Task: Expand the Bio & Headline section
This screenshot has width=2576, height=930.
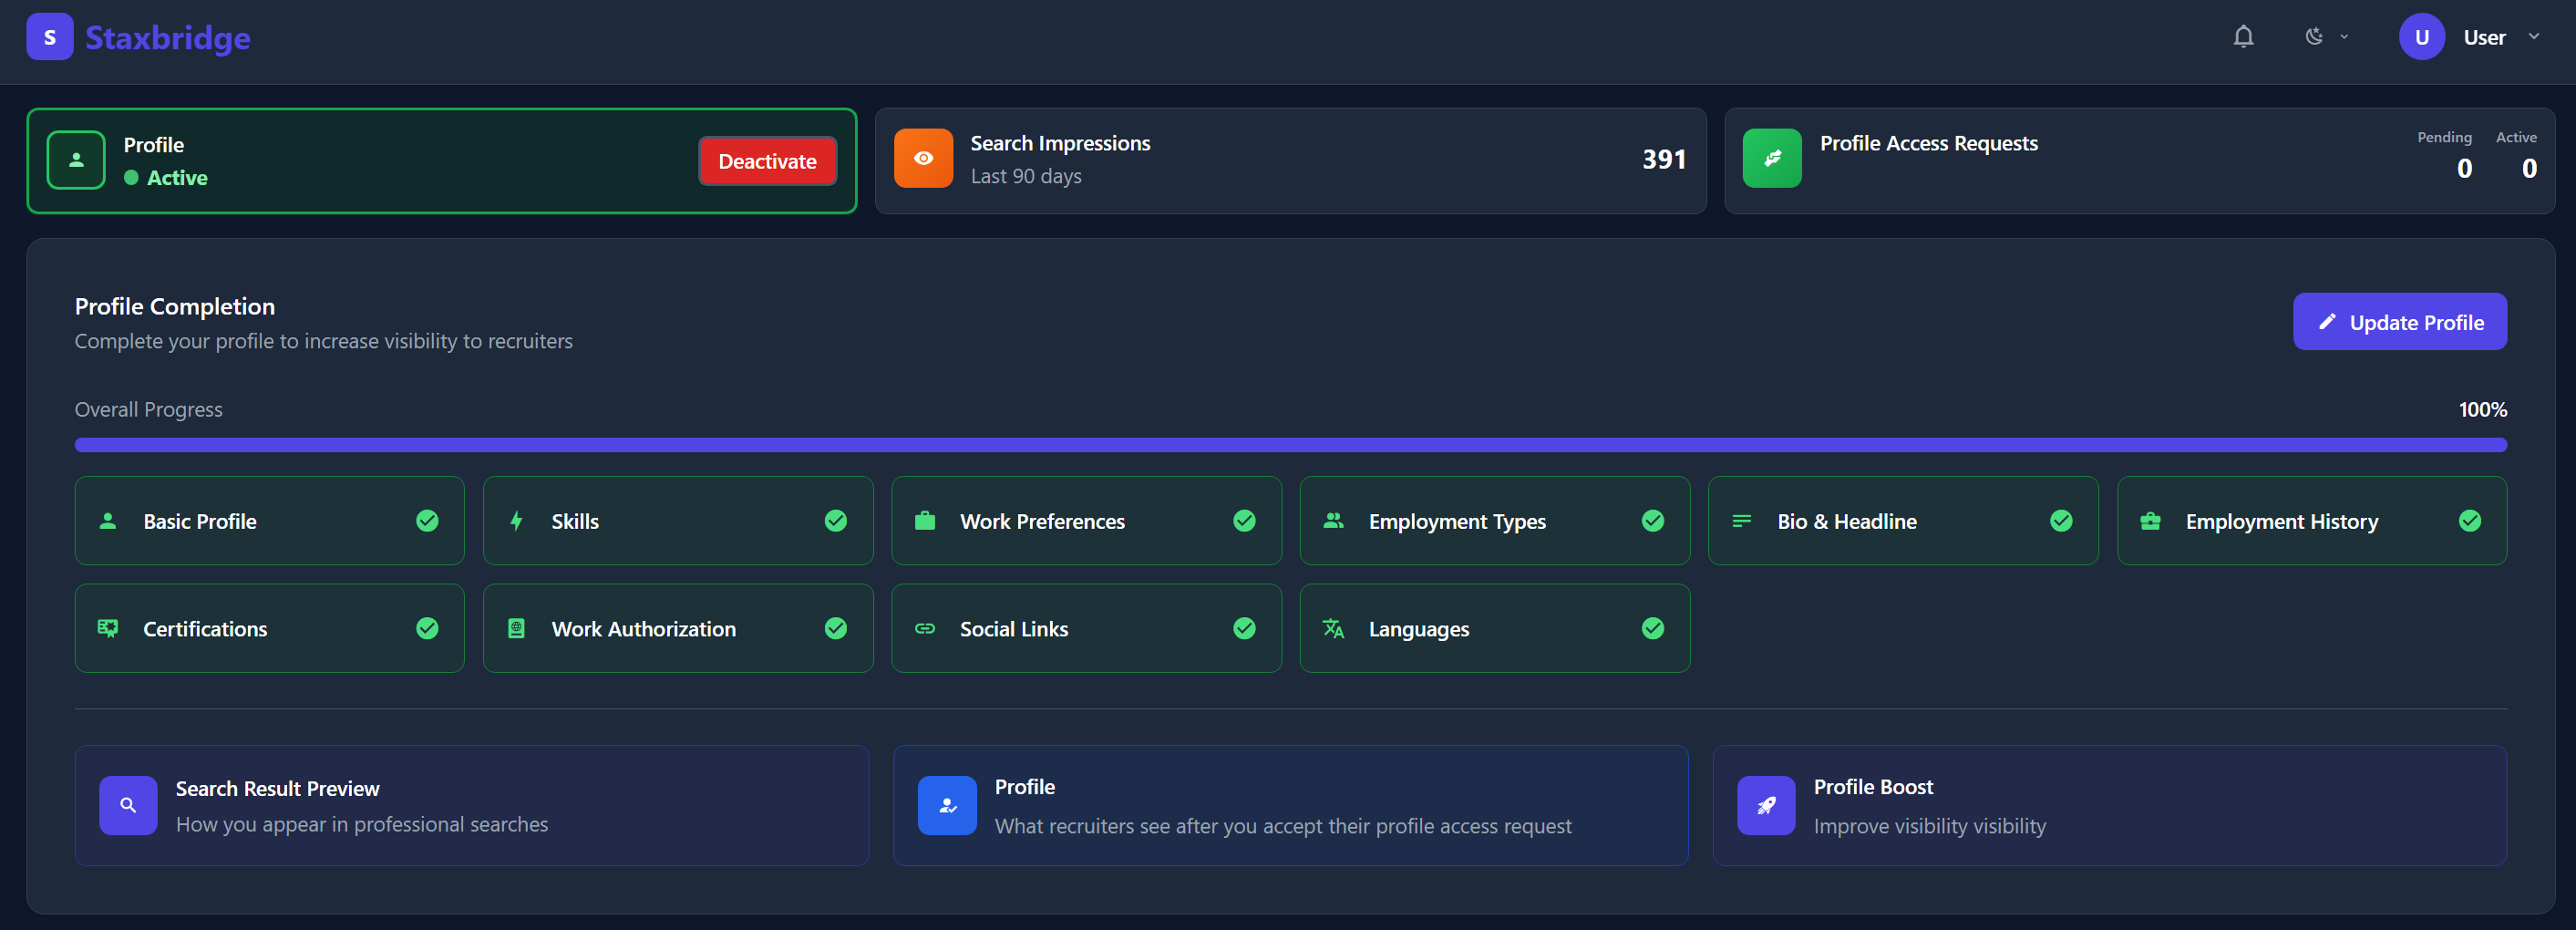Action: pos(1902,520)
